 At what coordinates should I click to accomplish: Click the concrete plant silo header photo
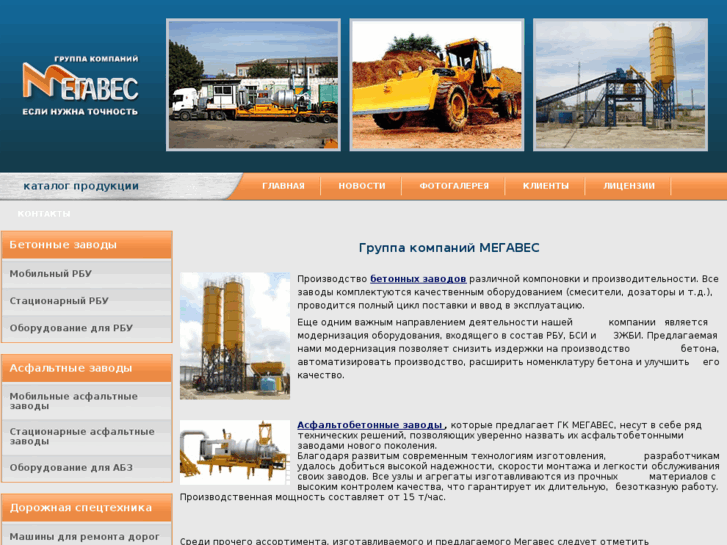[620, 85]
